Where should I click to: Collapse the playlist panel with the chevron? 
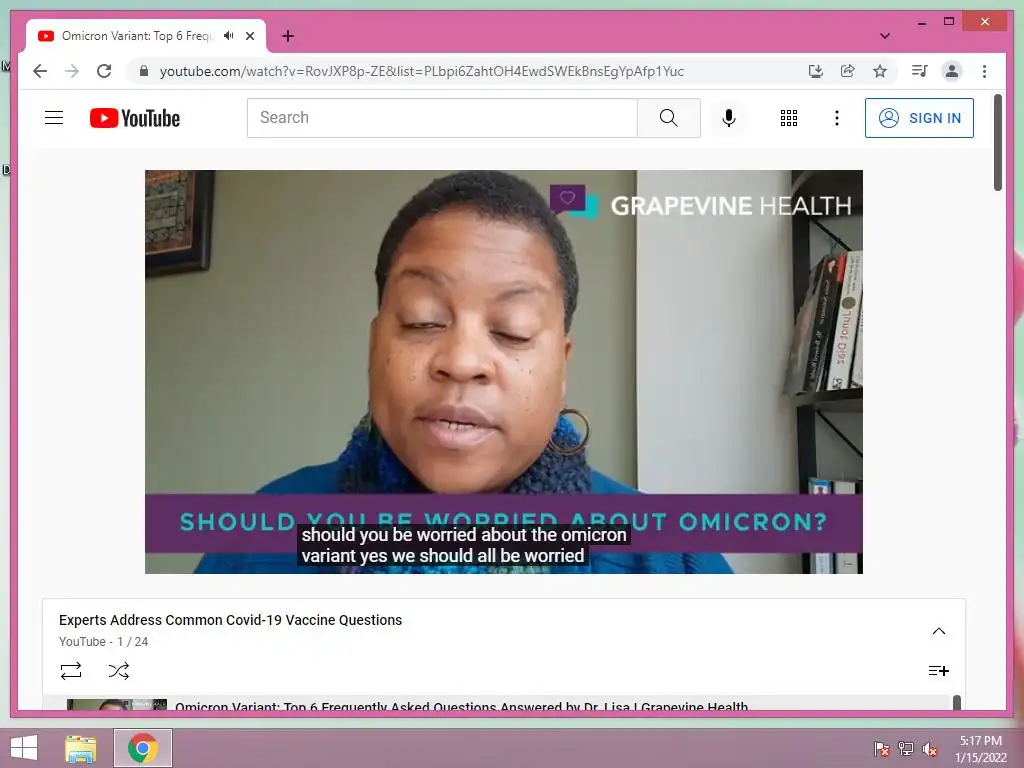(938, 631)
